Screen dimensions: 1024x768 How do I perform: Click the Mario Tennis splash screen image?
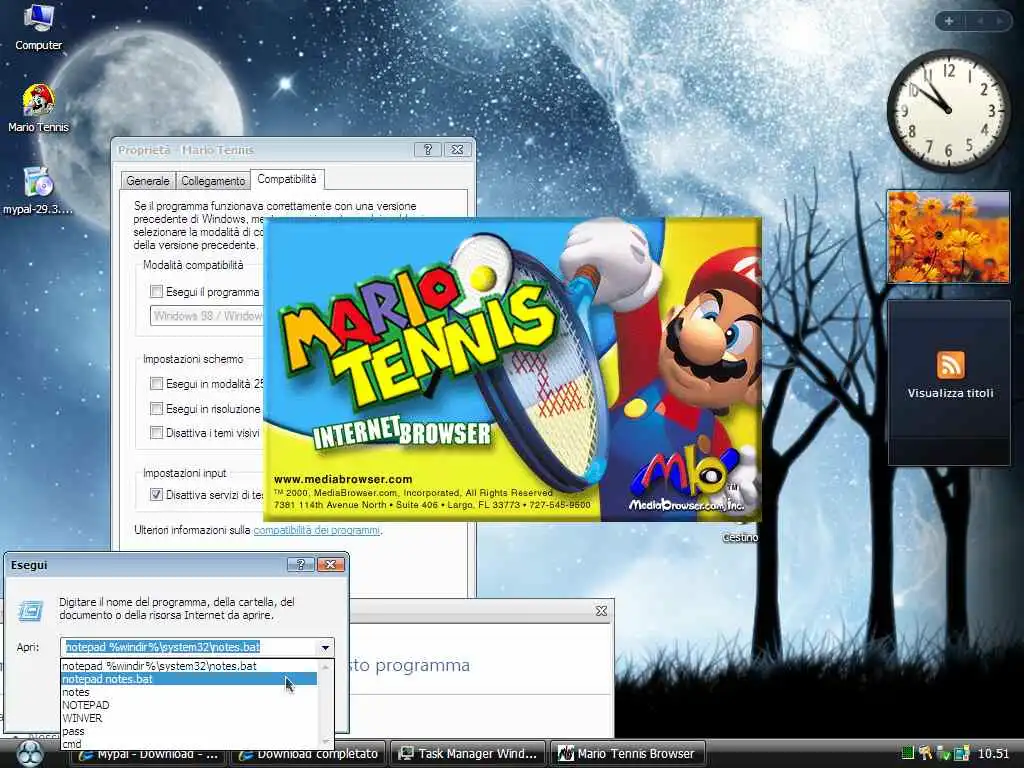512,370
